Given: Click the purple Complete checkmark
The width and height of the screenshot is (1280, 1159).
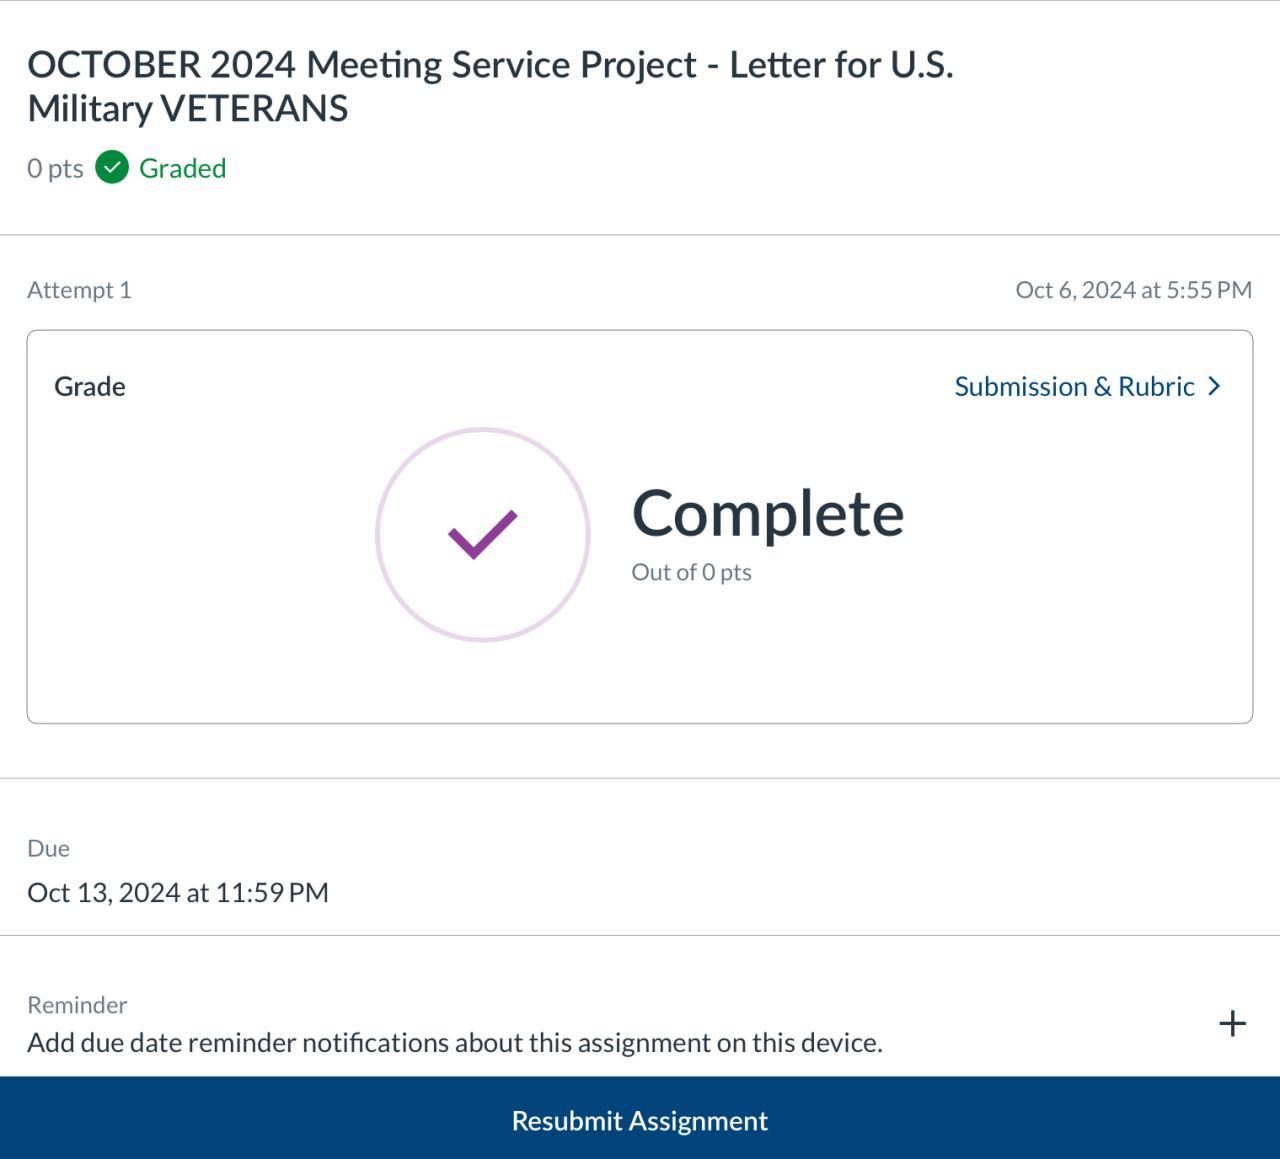Looking at the screenshot, I should (x=482, y=534).
